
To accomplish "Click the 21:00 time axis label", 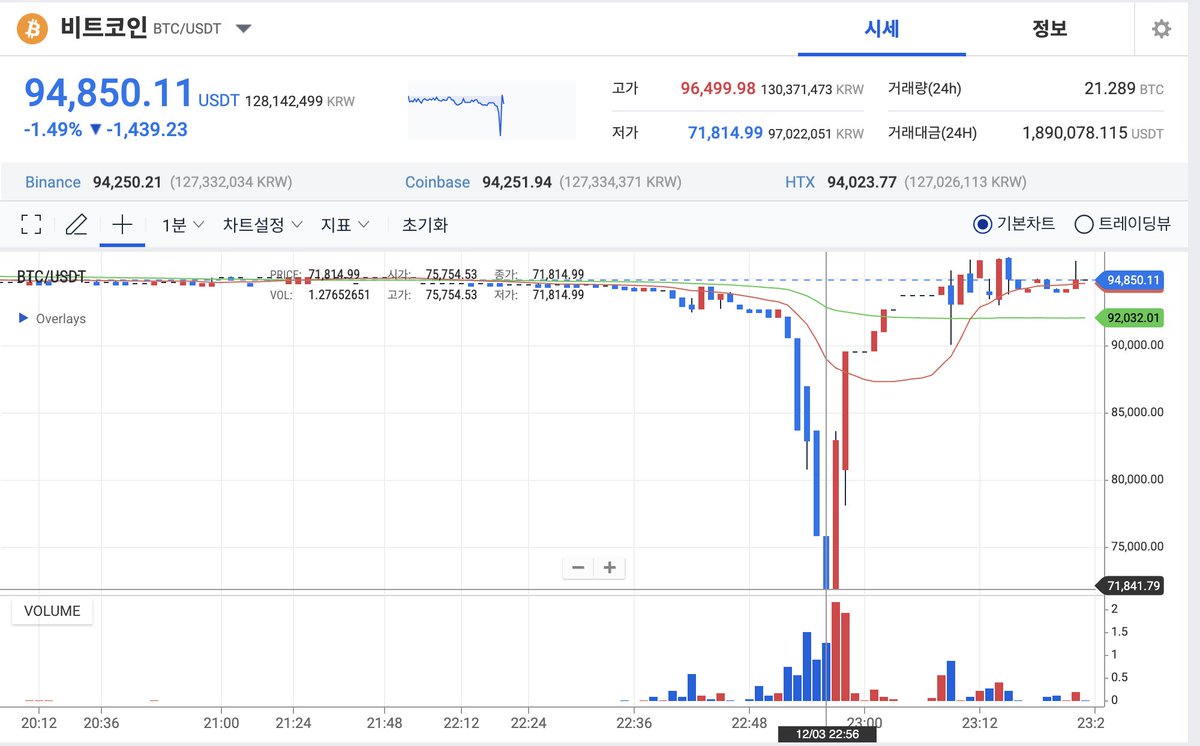I will coord(220,723).
